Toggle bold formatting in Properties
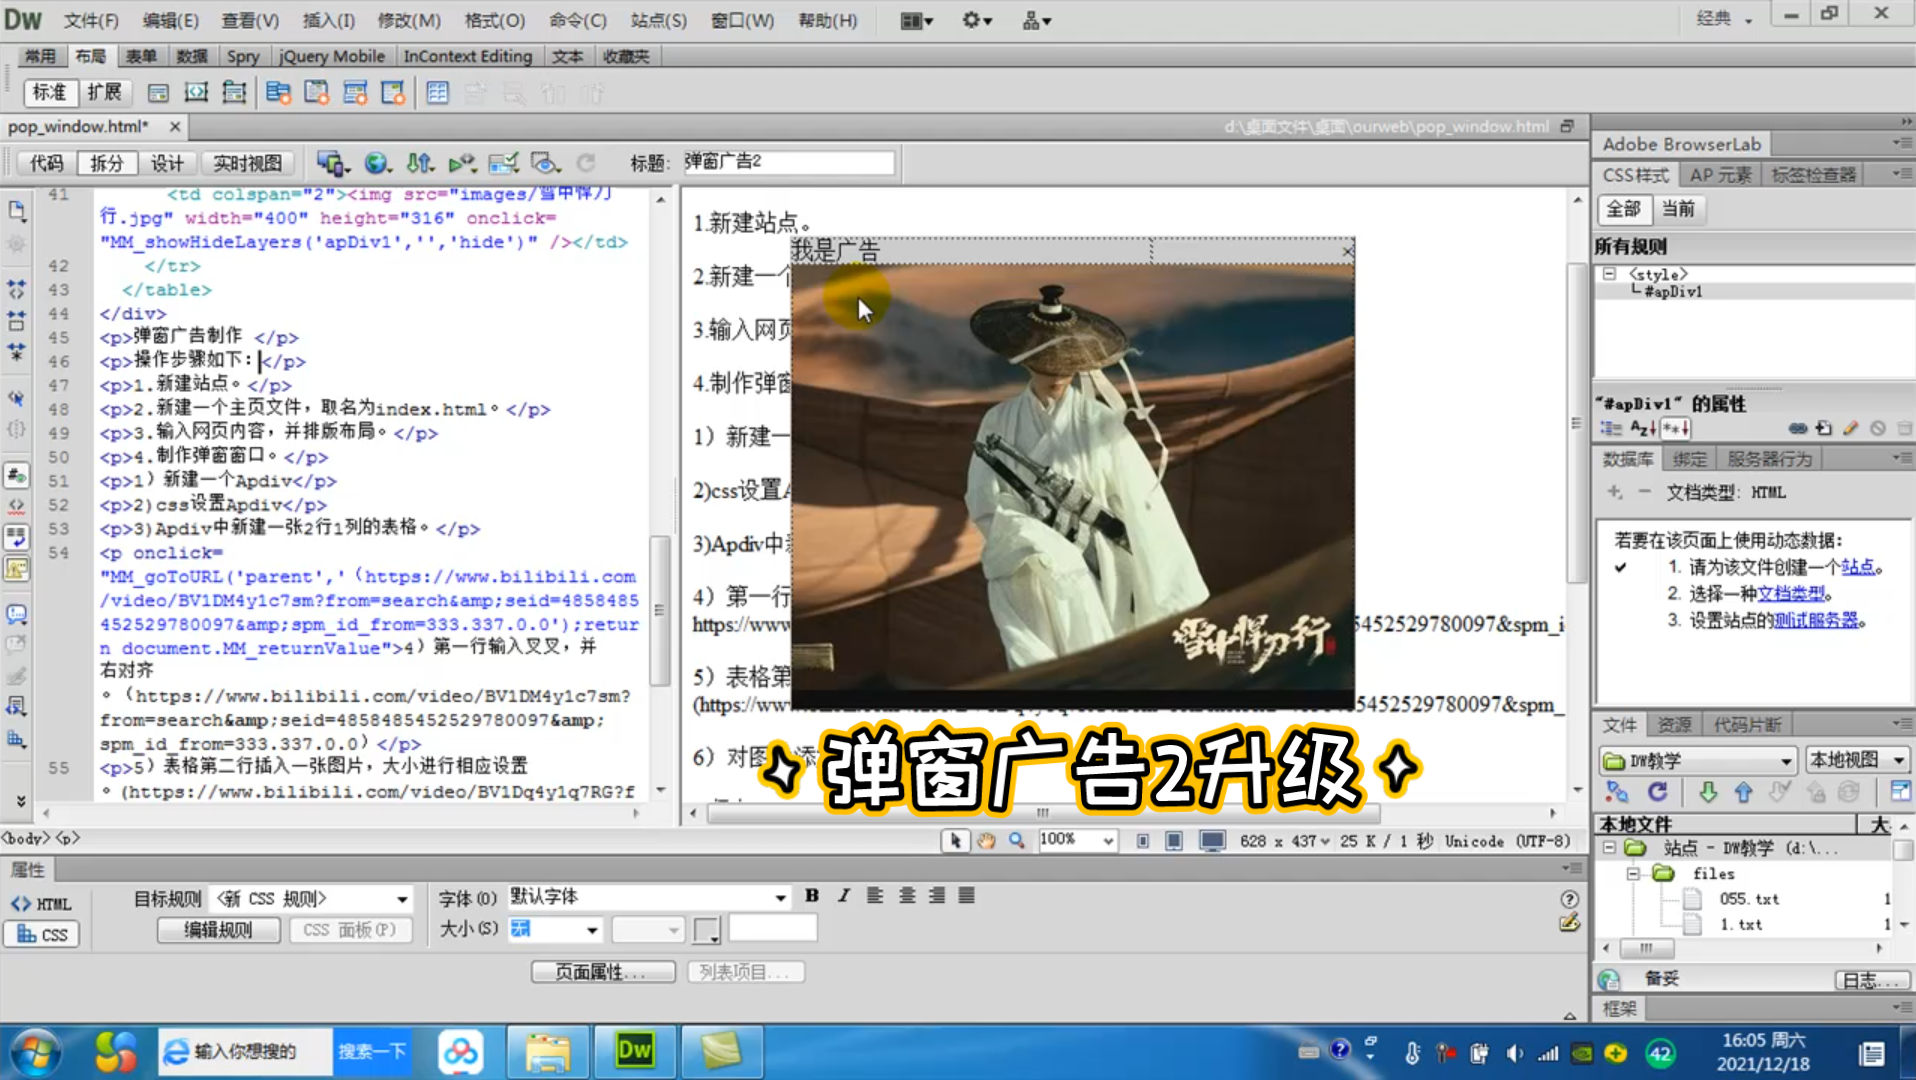 click(812, 896)
